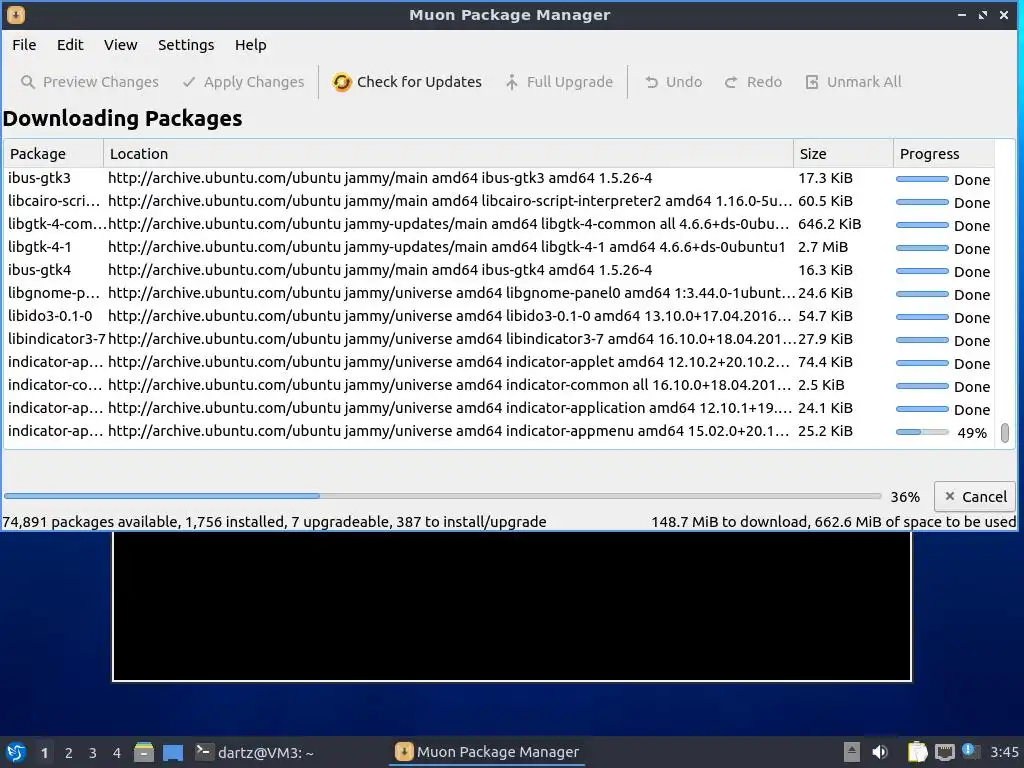Screen dimensions: 1024x768
Task: Open the Edit menu
Action: 70,45
